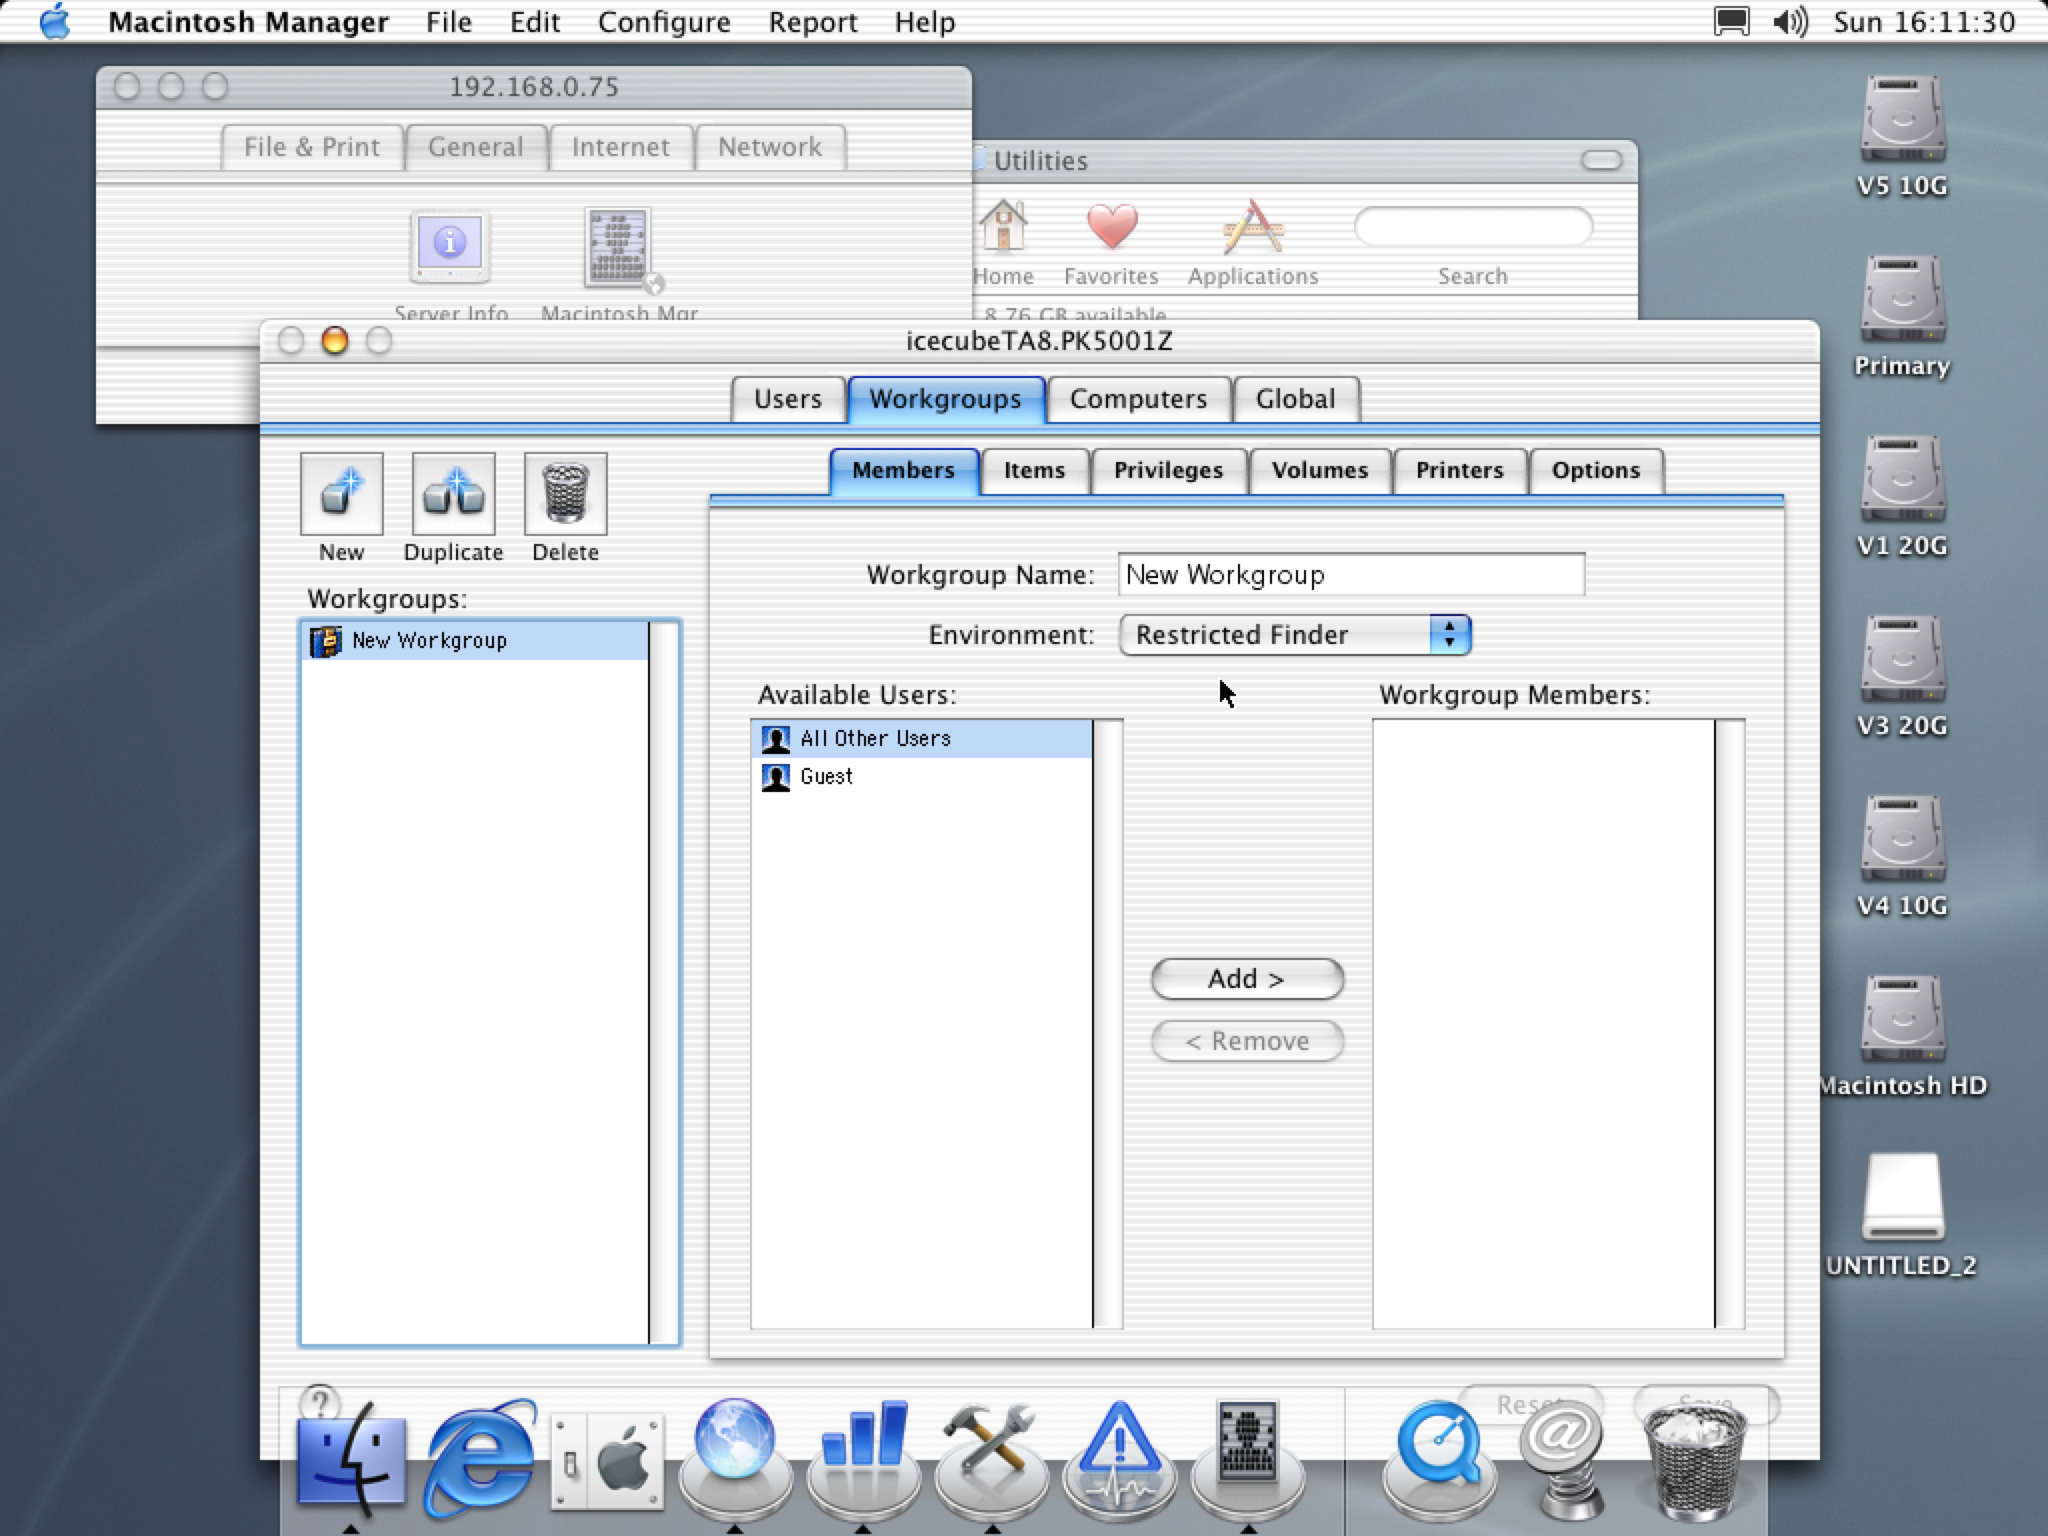Image resolution: width=2048 pixels, height=1536 pixels.
Task: Select the V3 20G drive on desktop
Action: 1902,660
